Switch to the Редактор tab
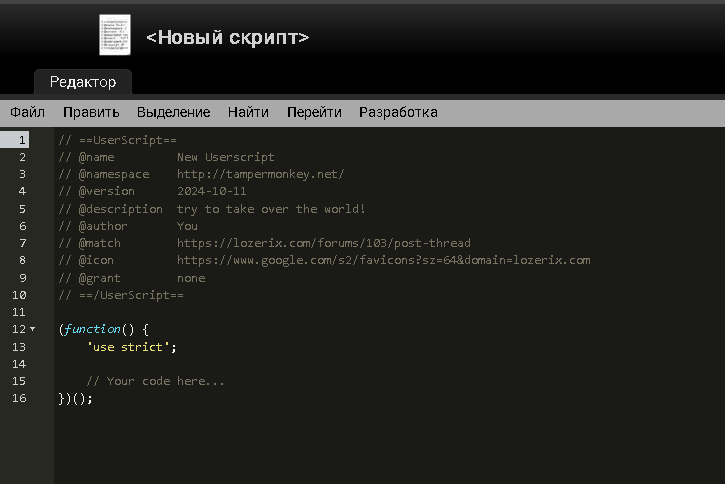This screenshot has height=484, width=725. (83, 82)
